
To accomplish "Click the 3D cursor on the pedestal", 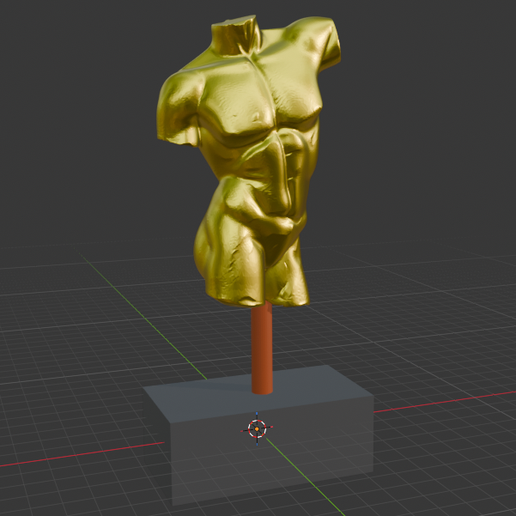I will [257, 429].
